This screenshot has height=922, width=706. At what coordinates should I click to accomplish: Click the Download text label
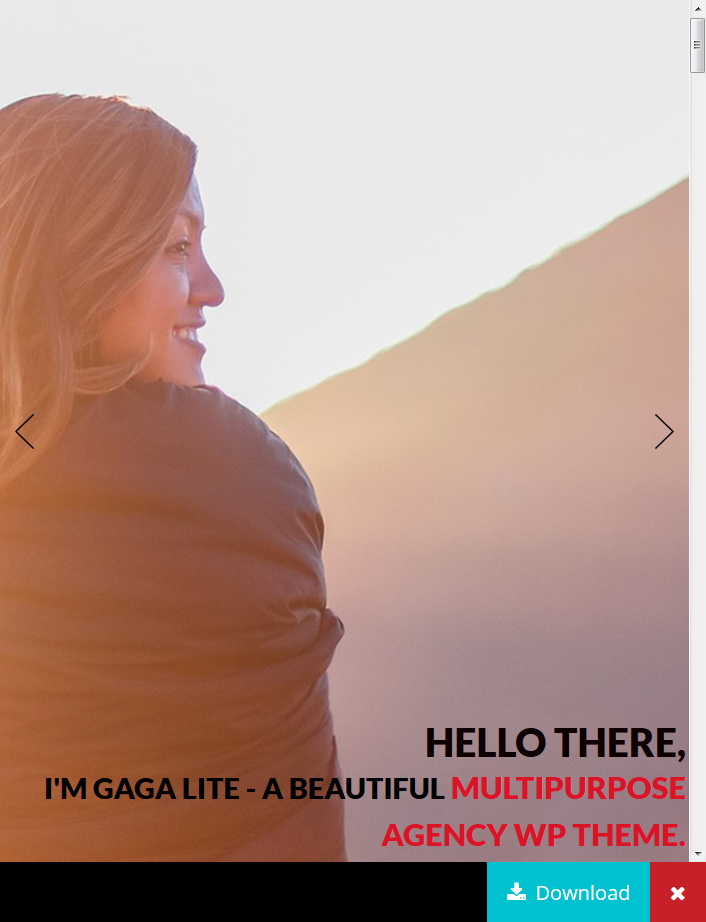[583, 893]
